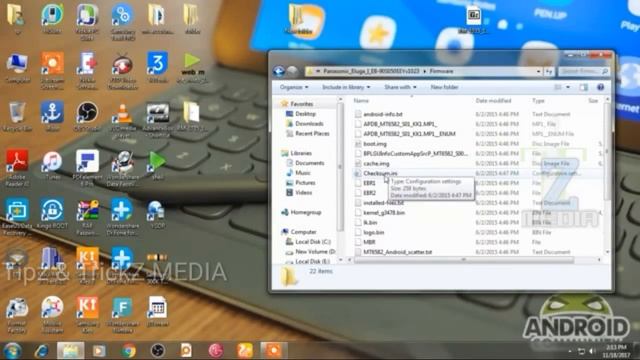Open the Recycle Bin desktop icon
Image resolution: width=640 pixels, height=360 pixels.
[x=17, y=116]
